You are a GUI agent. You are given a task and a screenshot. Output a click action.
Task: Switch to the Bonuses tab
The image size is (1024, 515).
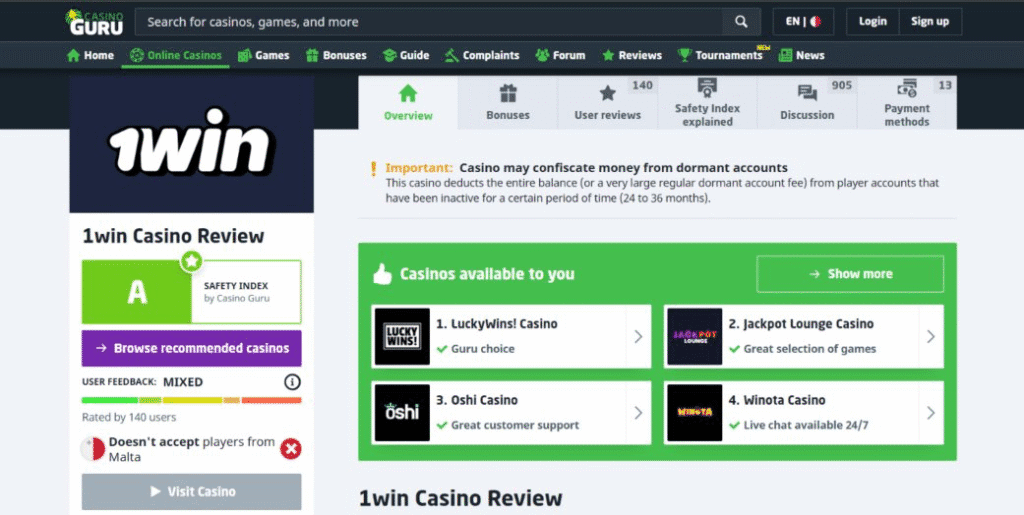click(x=508, y=103)
